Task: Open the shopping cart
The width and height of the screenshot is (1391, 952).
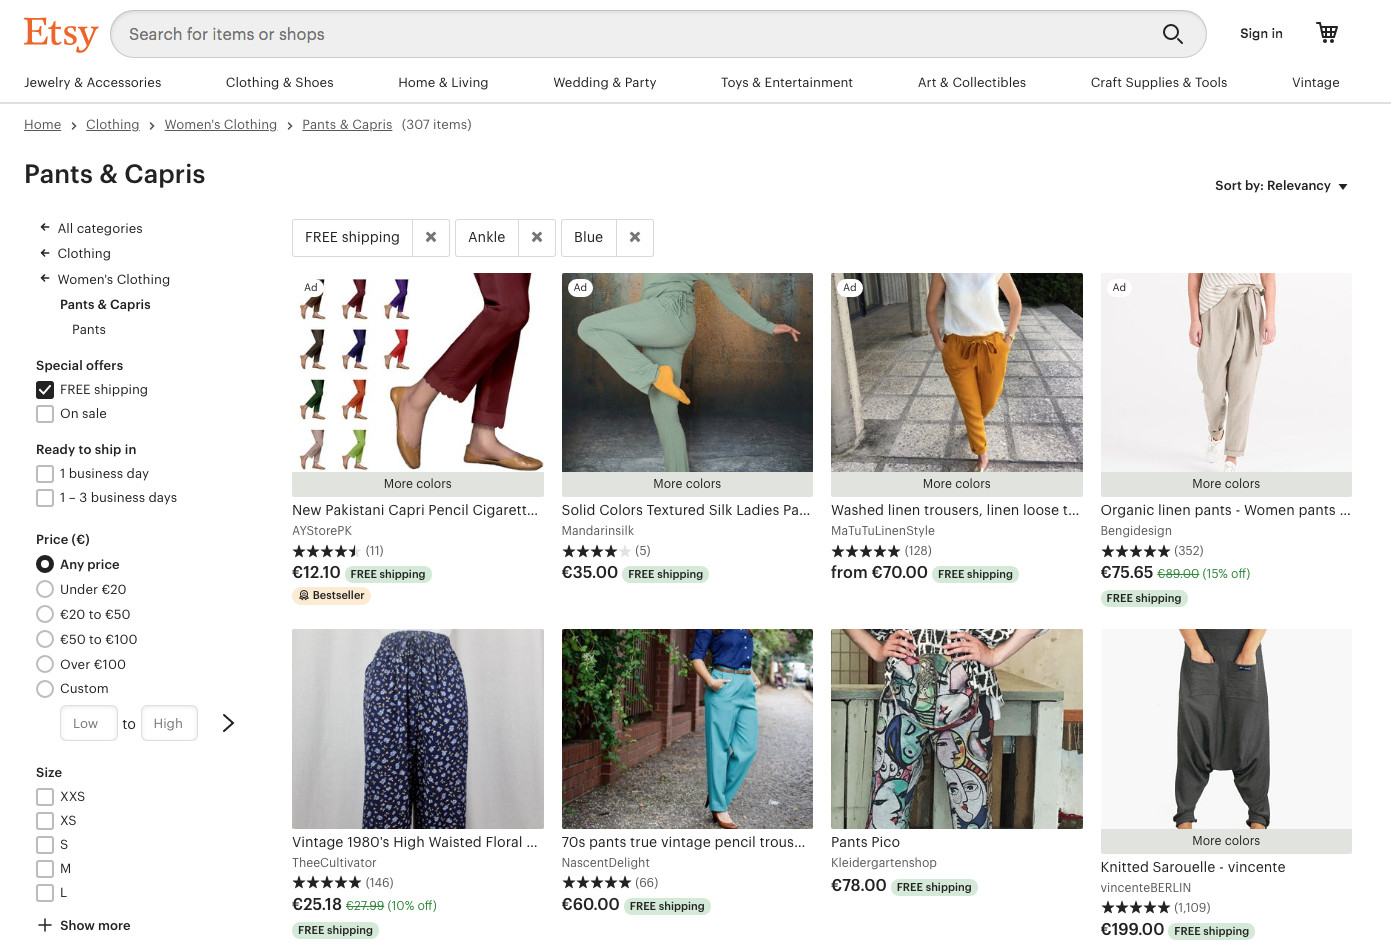Action: 1327,33
